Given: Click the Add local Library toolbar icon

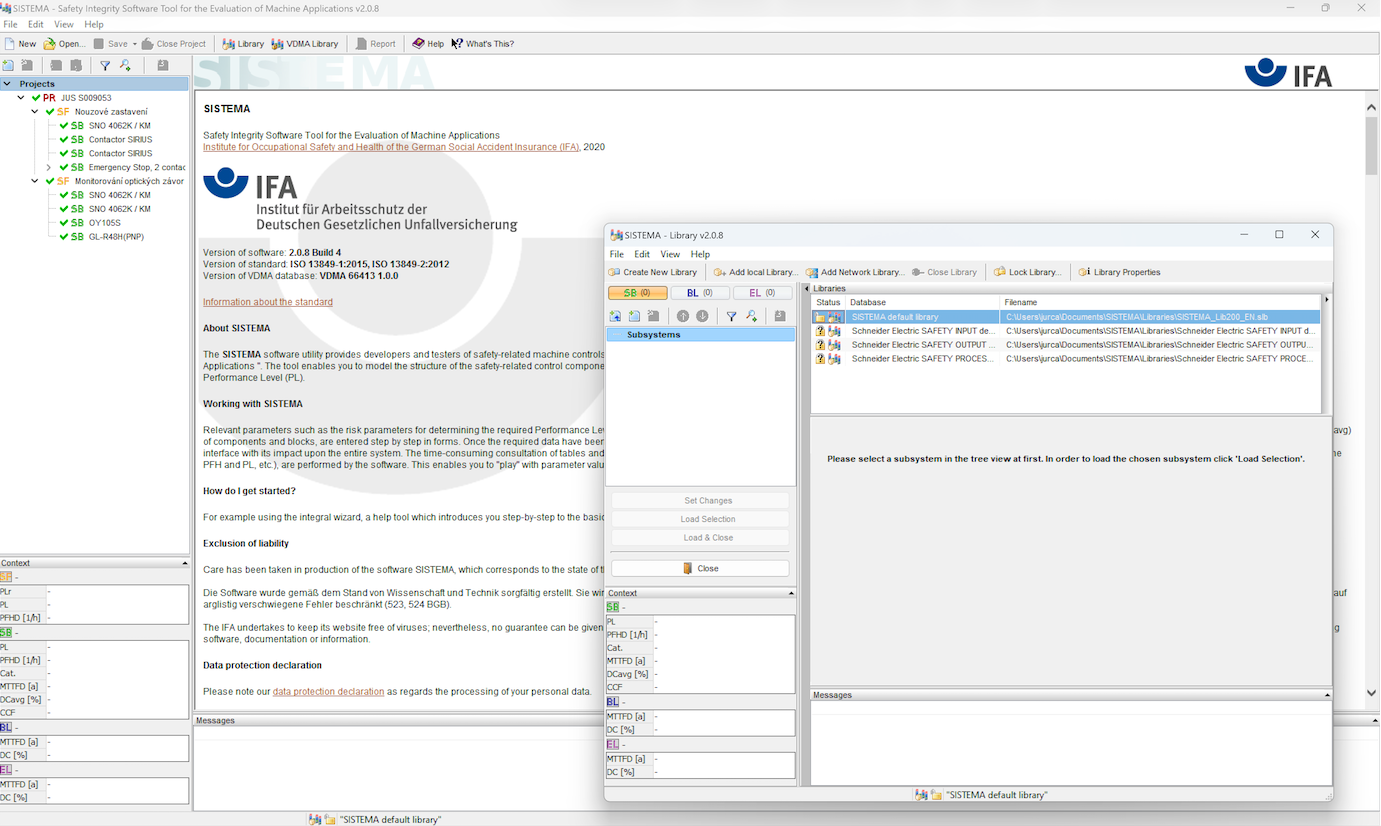Looking at the screenshot, I should 720,272.
